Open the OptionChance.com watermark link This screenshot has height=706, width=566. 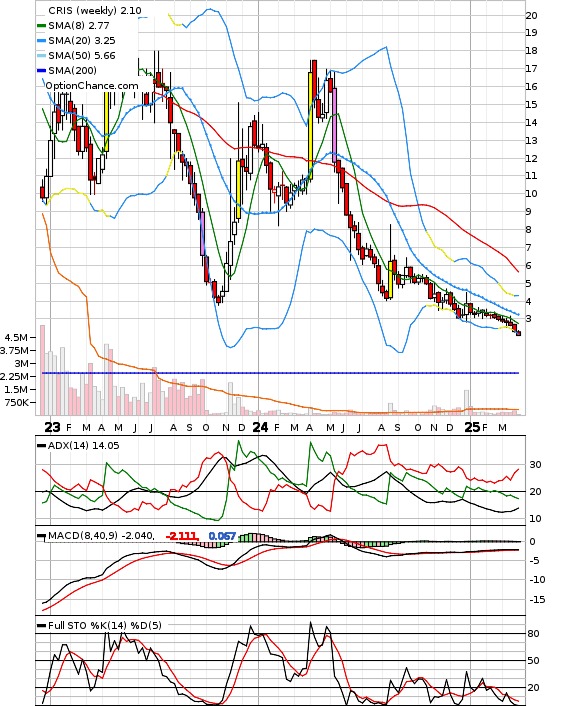tap(92, 86)
